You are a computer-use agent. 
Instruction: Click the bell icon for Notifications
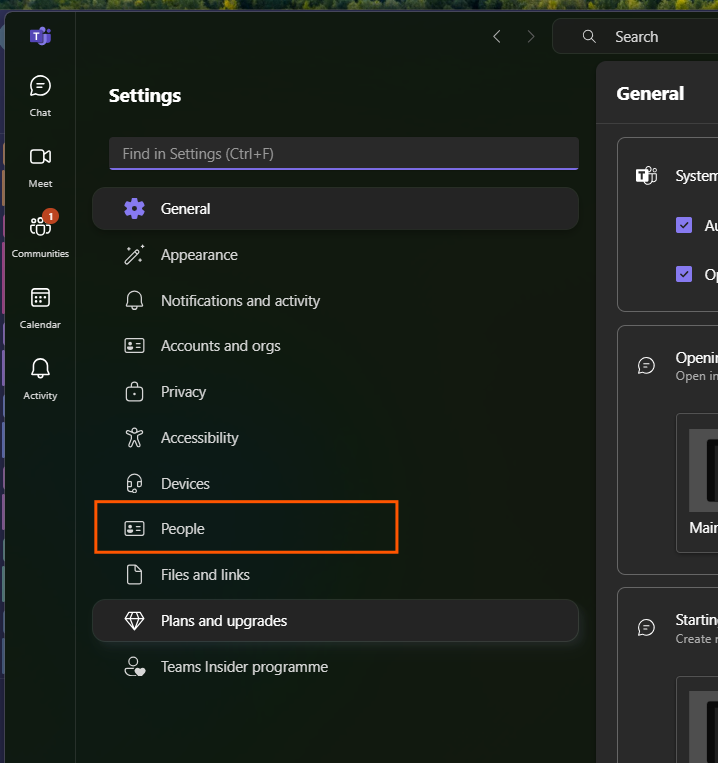point(134,301)
